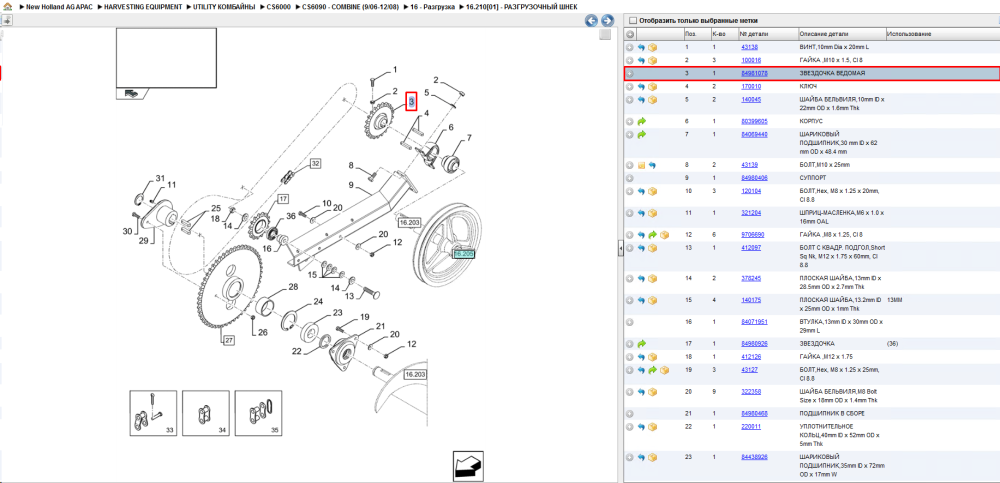Click the box icon in row 412126
This screenshot has height=483, width=1000.
pyautogui.click(x=652, y=357)
